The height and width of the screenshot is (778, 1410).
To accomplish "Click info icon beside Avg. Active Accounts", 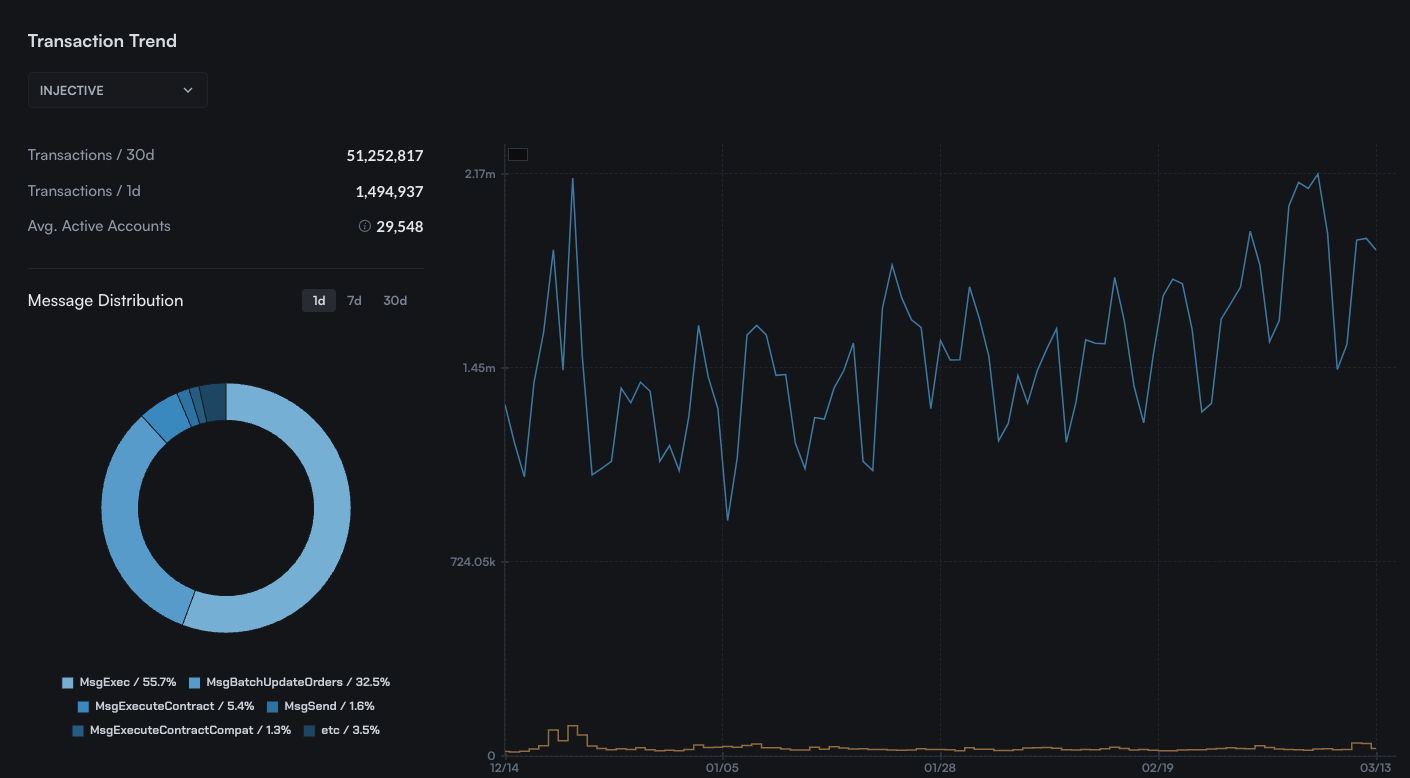I will point(365,227).
